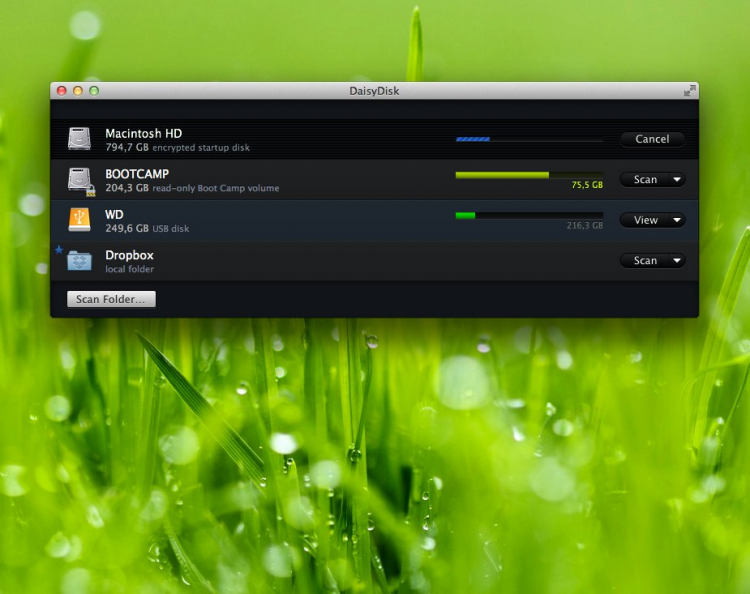View the WD disk results
The width and height of the screenshot is (750, 594).
(645, 220)
